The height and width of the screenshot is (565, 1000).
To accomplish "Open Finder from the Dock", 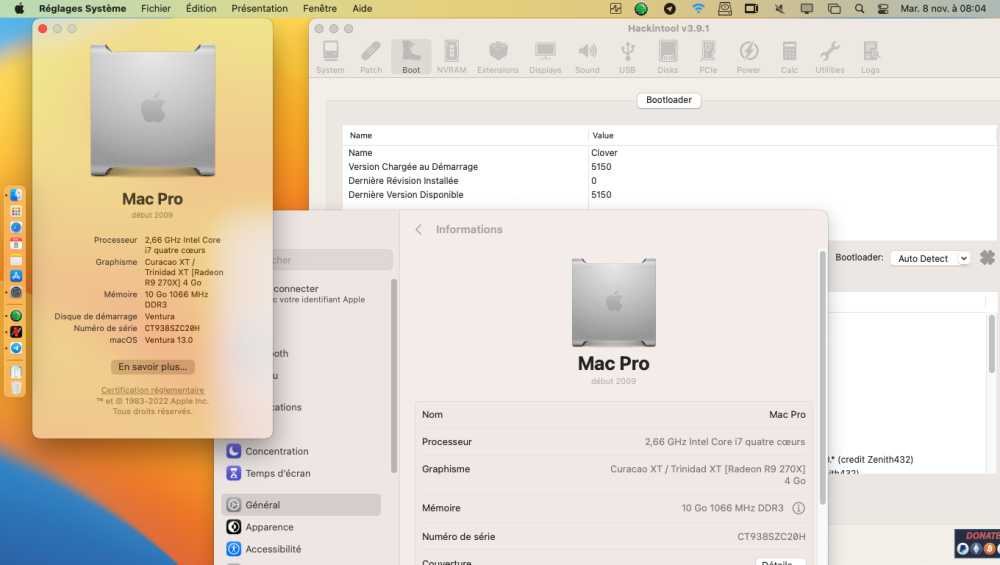I will coord(16,195).
